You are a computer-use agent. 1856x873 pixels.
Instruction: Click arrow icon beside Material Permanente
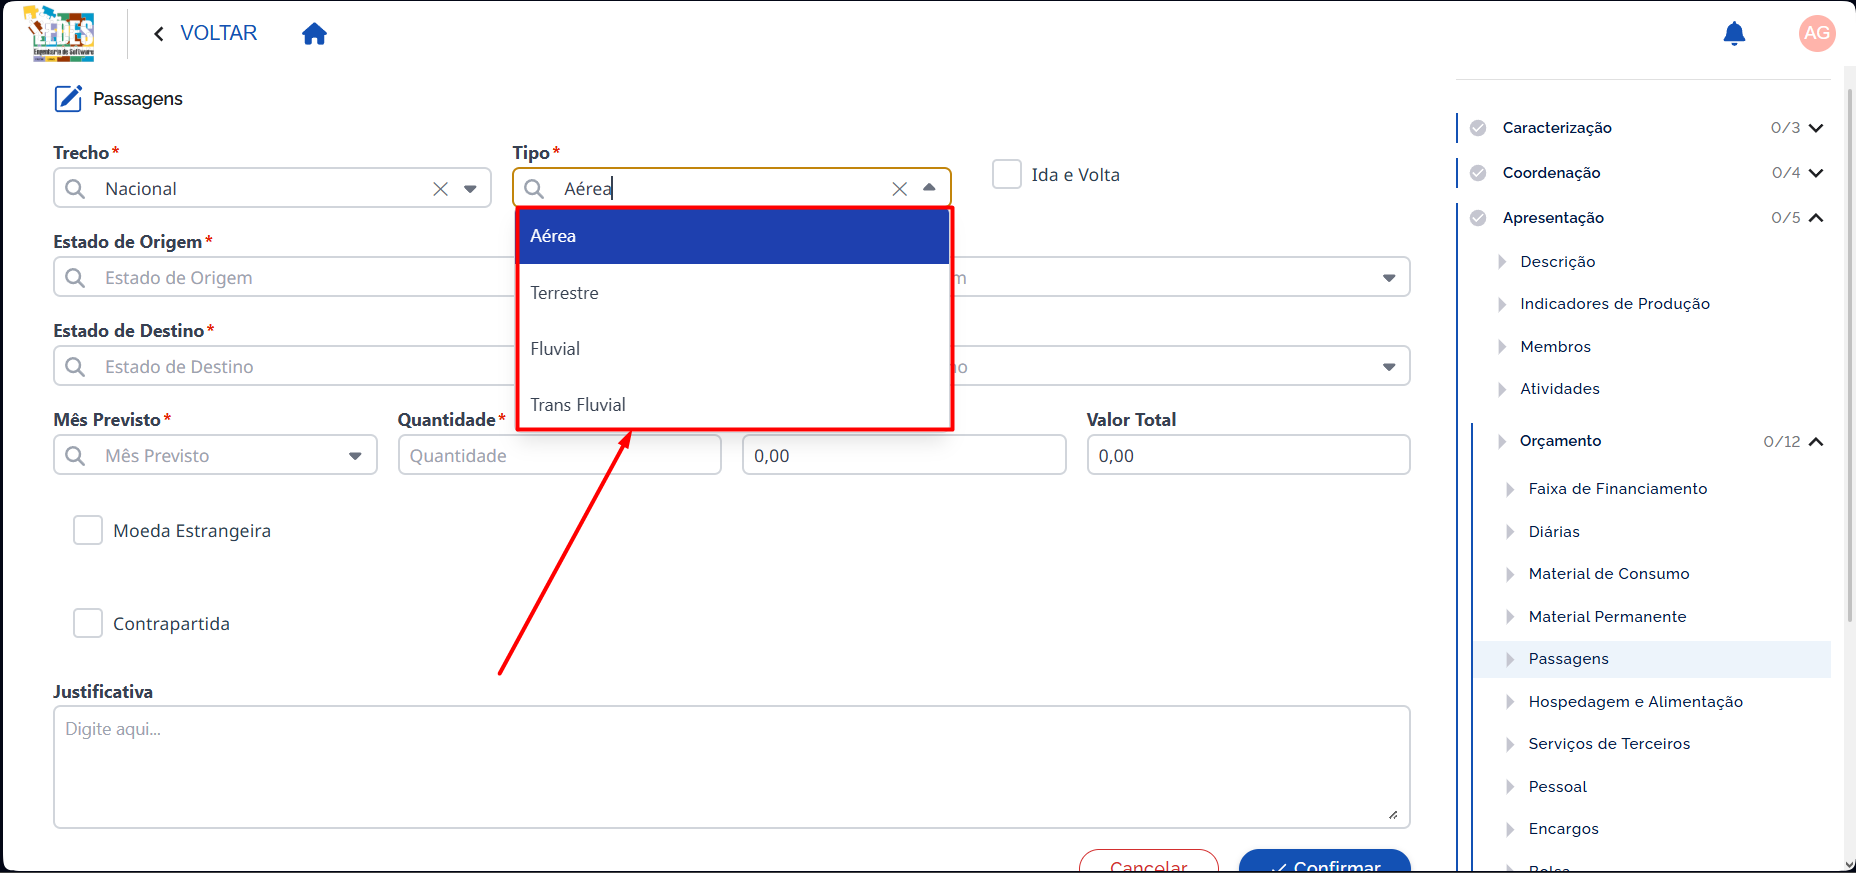(x=1510, y=617)
